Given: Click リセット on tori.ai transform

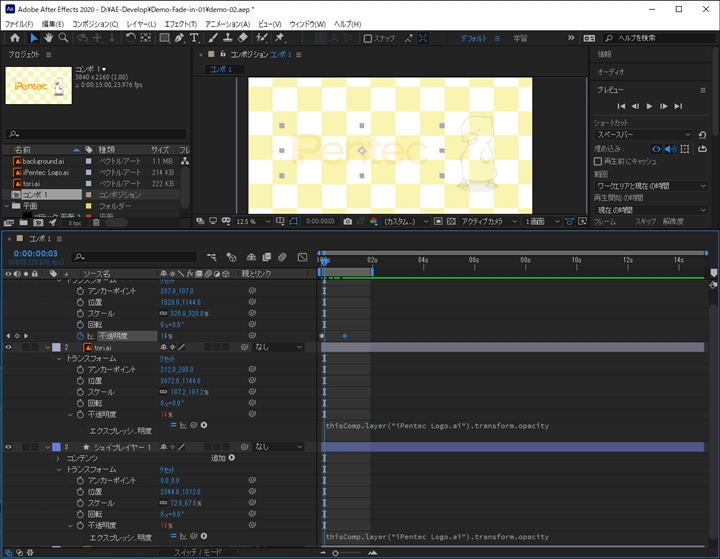Looking at the screenshot, I should coord(168,358).
